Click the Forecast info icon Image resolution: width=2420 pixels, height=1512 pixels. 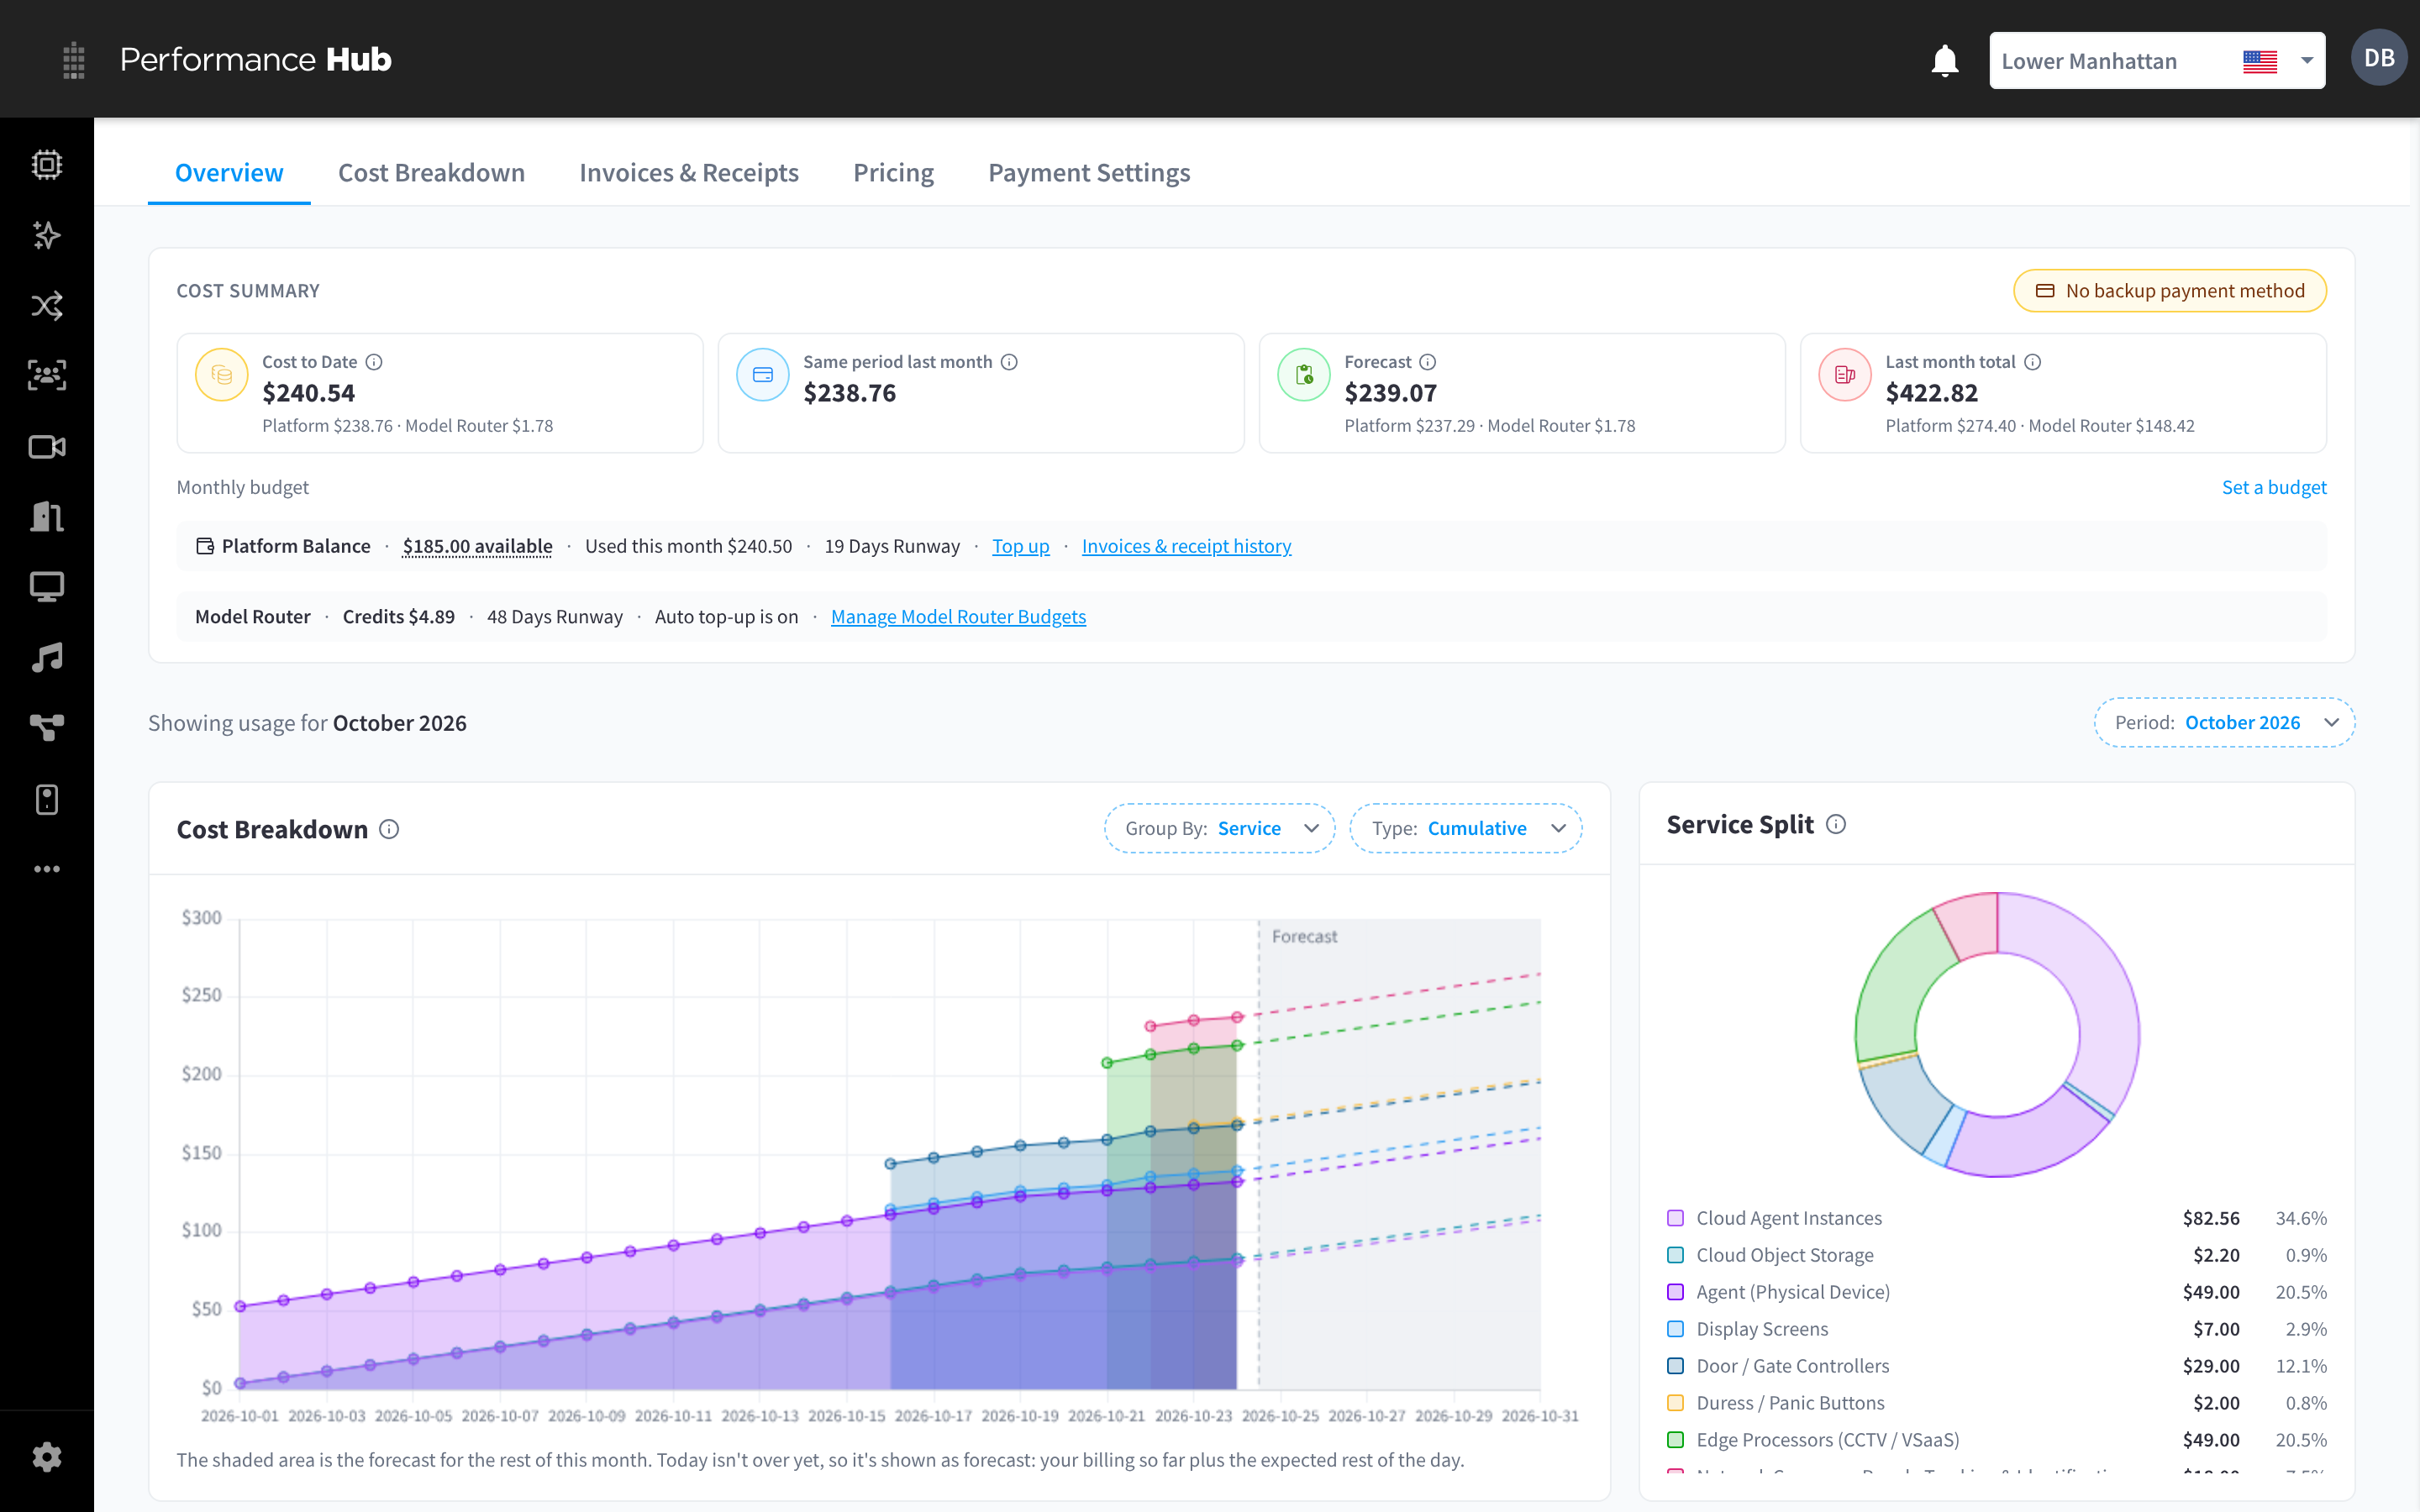tap(1428, 362)
